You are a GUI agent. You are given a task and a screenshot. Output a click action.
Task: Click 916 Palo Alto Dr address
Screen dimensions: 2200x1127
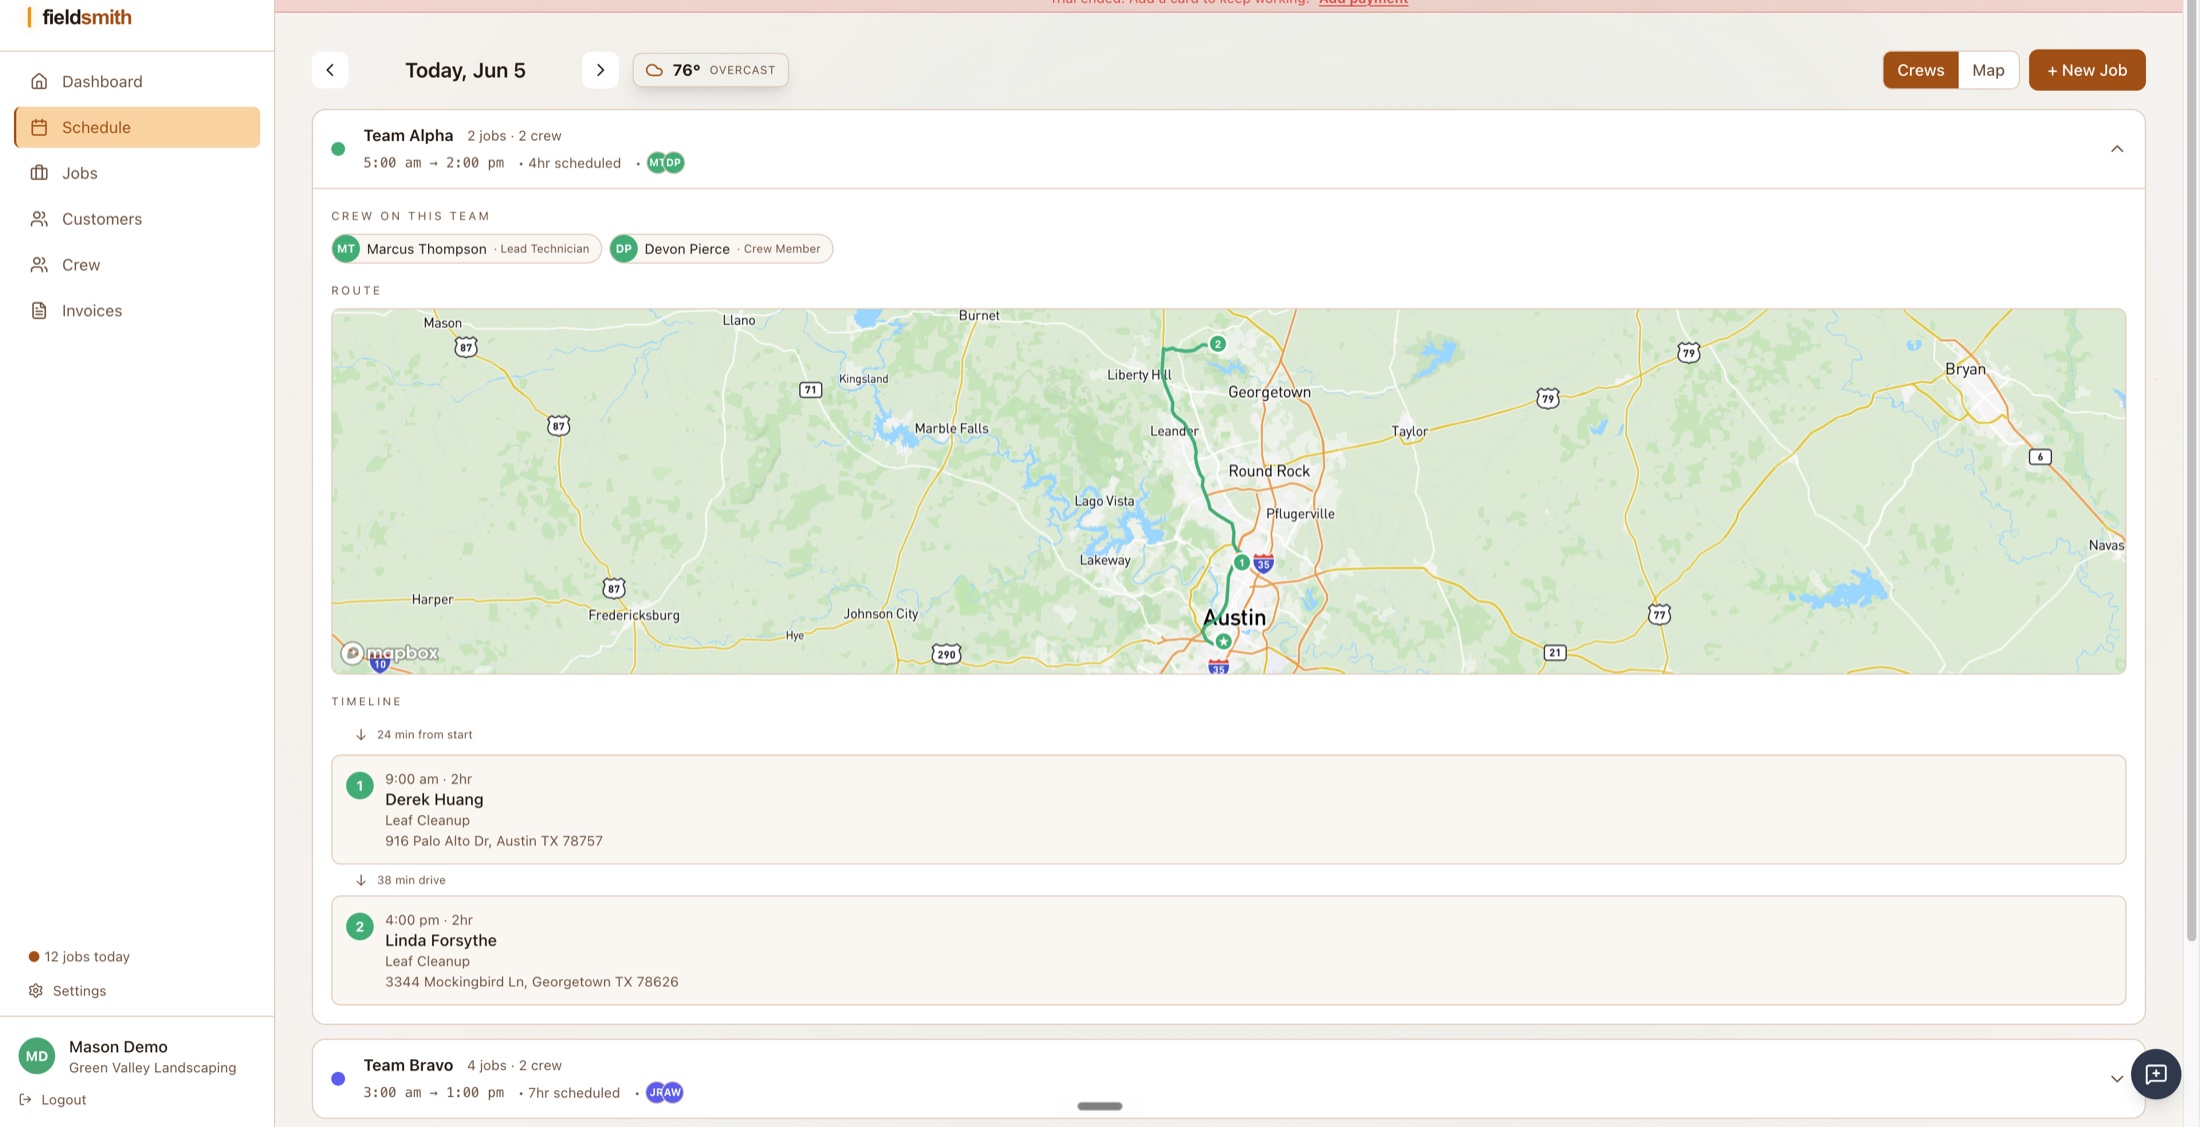(494, 842)
